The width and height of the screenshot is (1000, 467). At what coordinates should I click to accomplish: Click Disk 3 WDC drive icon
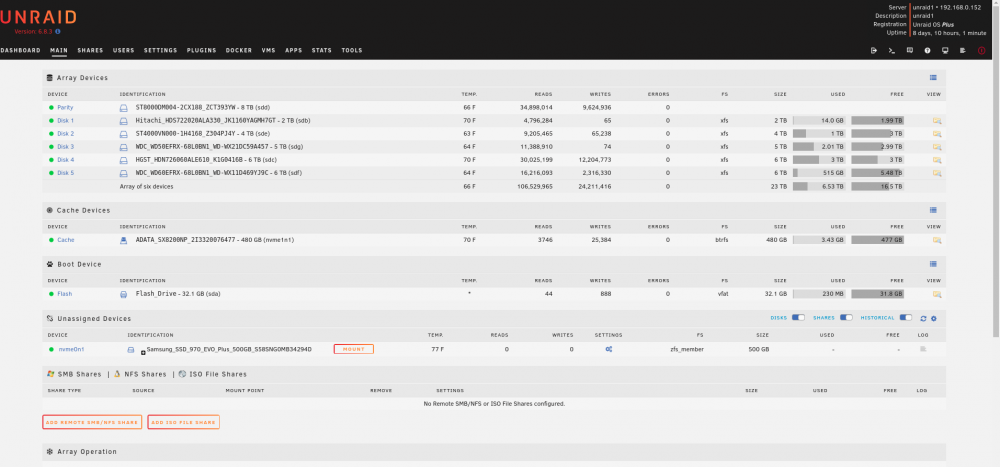coord(124,147)
